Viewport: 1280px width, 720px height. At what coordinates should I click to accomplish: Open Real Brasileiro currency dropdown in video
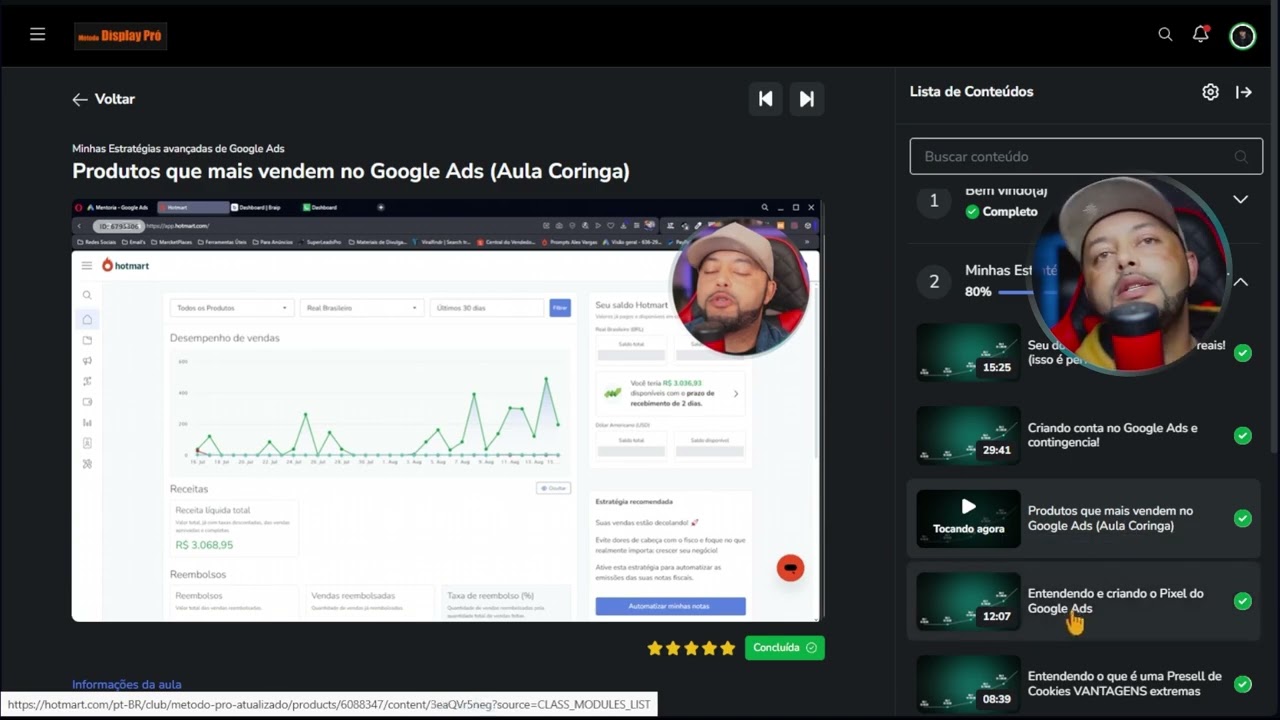tap(361, 308)
